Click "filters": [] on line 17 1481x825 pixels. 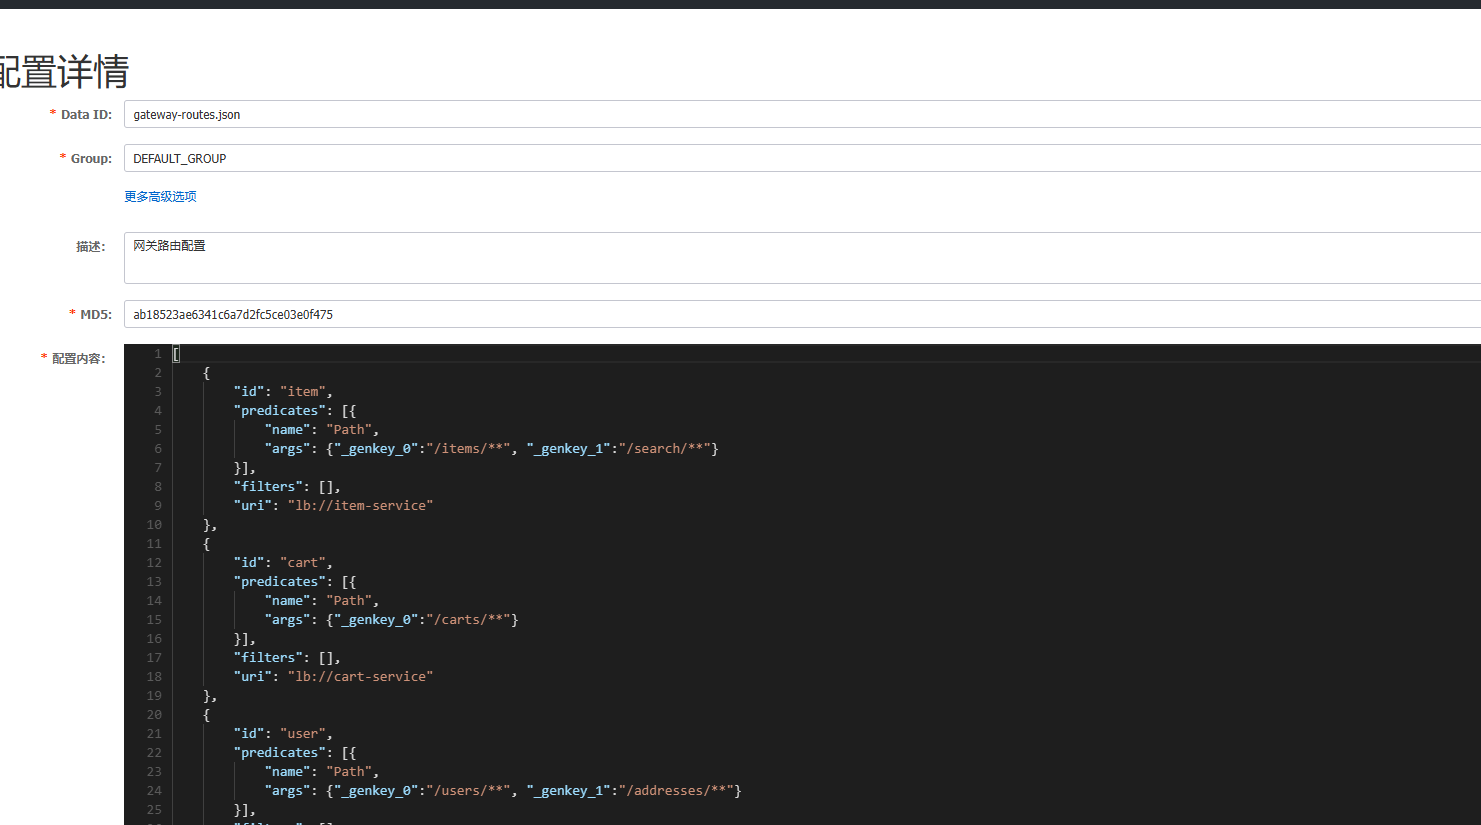coord(287,658)
